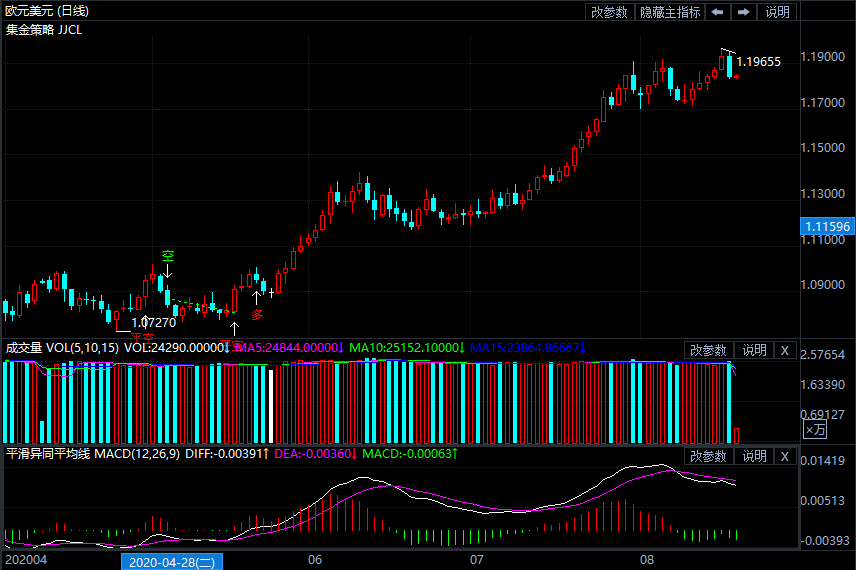Click the ×万 unit scale icon
856x570 pixels.
click(816, 429)
